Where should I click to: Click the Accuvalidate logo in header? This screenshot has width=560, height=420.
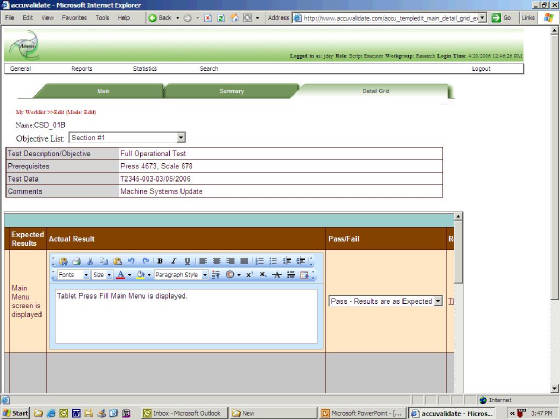25,45
